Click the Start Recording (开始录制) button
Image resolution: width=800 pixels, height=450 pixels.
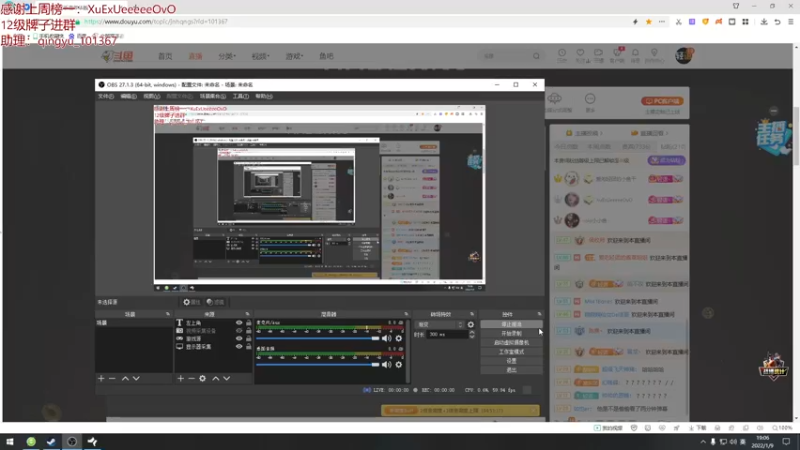point(511,333)
